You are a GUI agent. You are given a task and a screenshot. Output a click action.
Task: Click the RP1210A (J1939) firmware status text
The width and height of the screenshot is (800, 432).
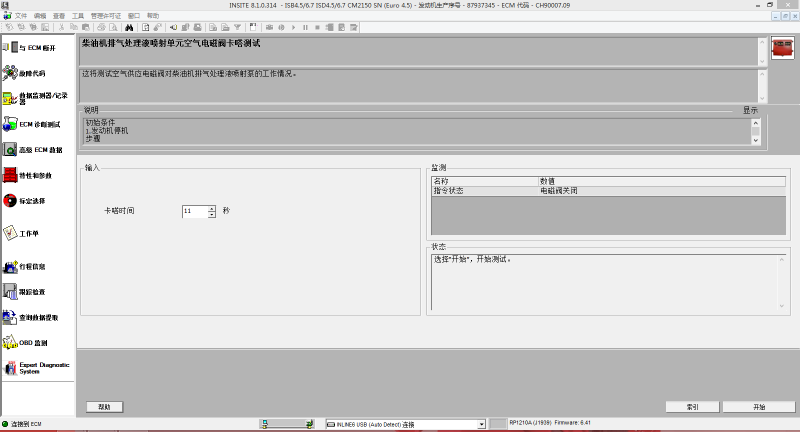click(549, 423)
